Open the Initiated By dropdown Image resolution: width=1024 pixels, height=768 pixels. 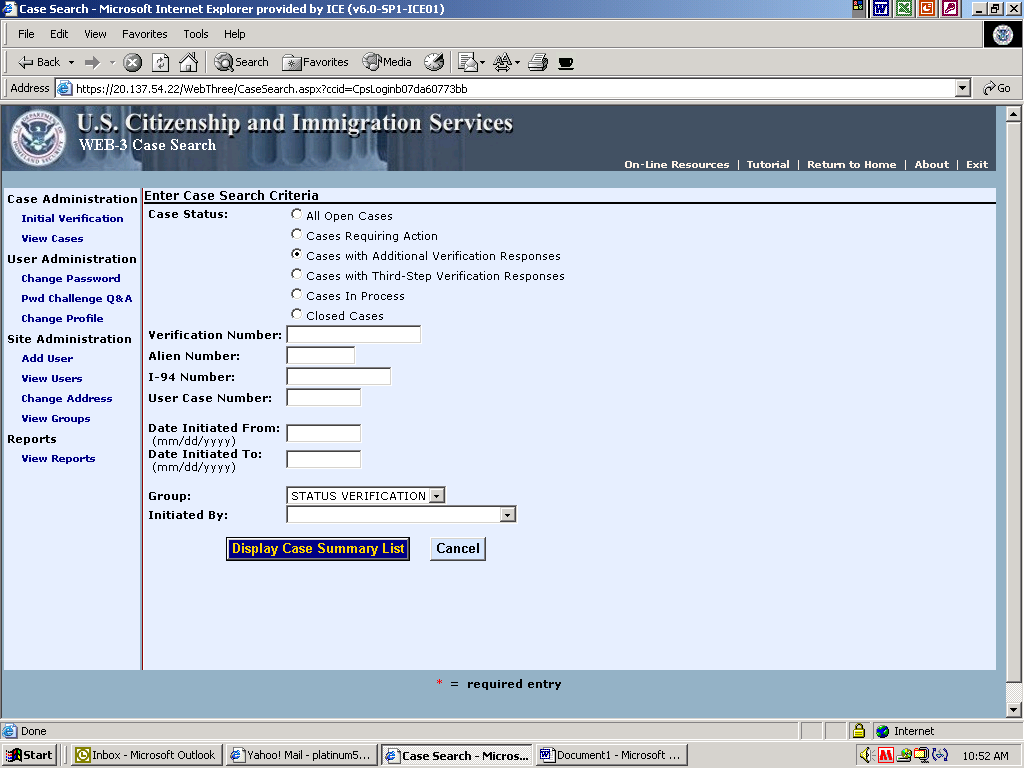[402, 515]
